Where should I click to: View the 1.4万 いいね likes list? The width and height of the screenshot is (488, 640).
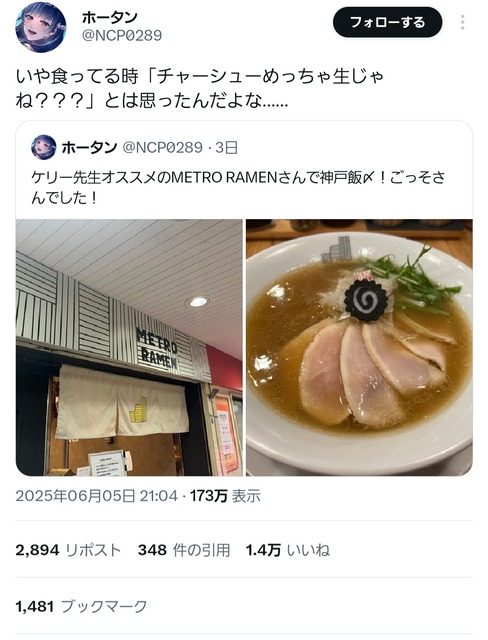pos(287,550)
